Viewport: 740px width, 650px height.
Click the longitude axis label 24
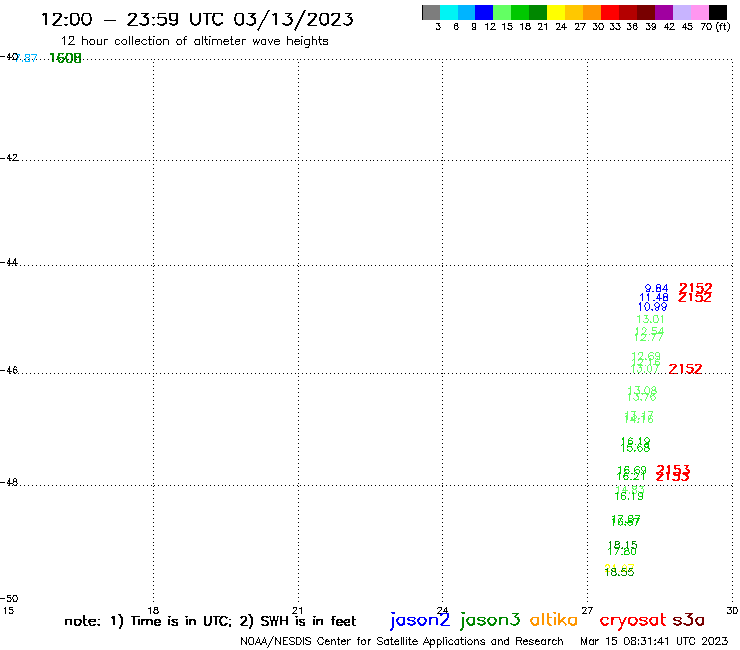pos(442,610)
